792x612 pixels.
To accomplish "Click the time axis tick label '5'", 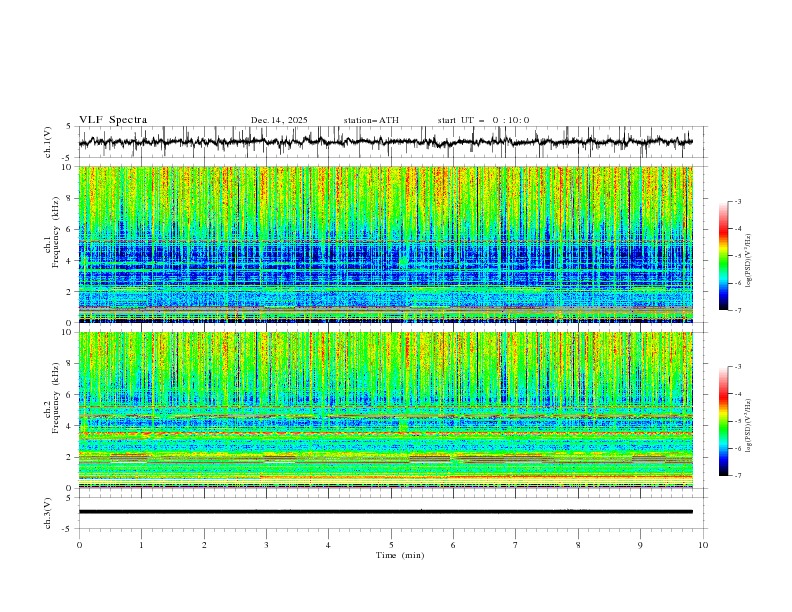I will (x=391, y=545).
